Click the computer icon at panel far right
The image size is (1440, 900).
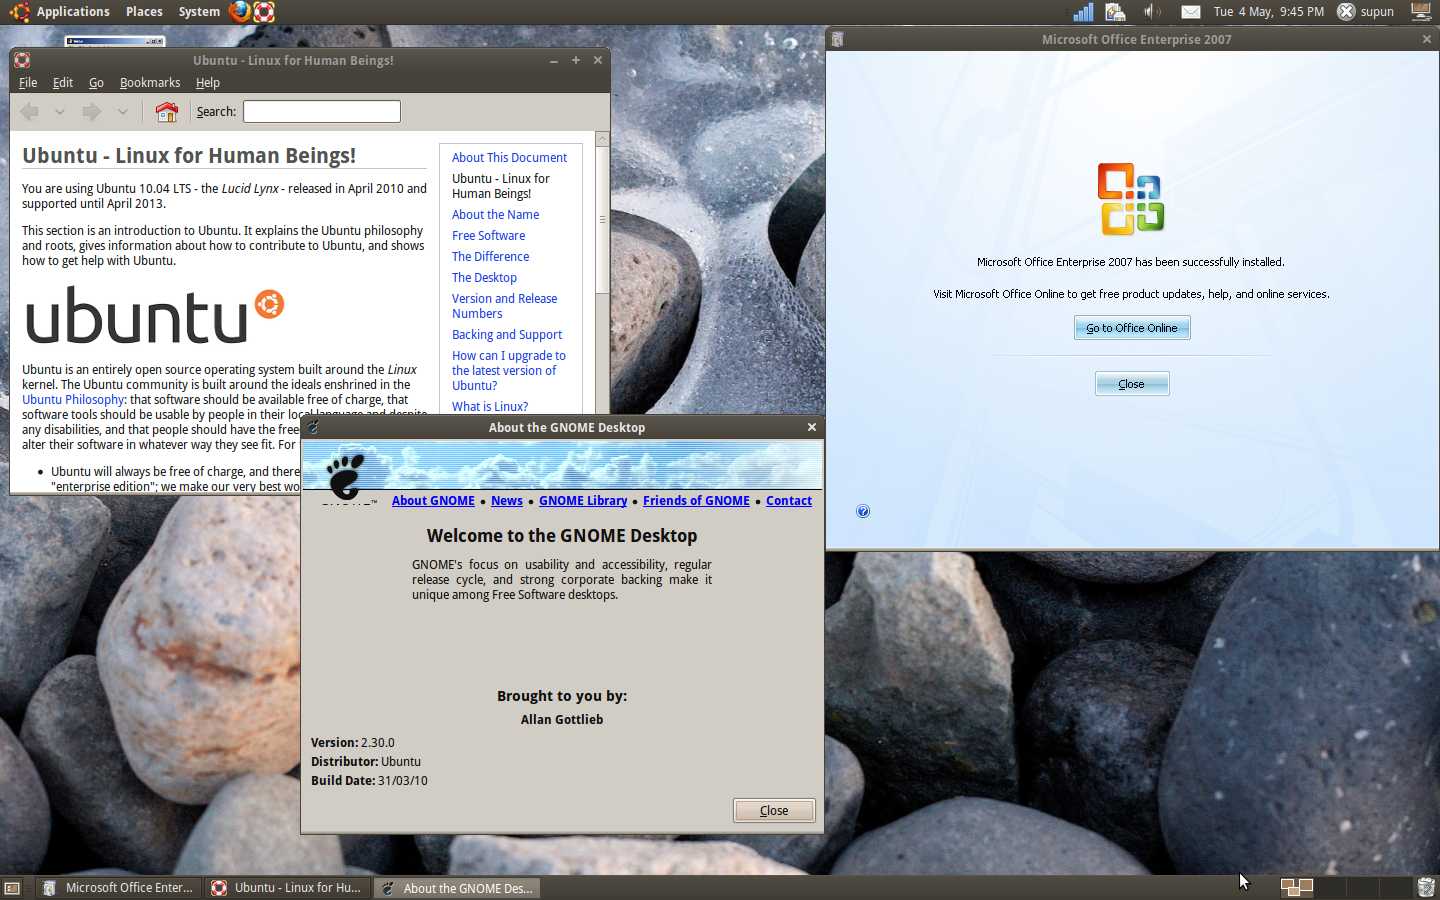pos(1421,12)
